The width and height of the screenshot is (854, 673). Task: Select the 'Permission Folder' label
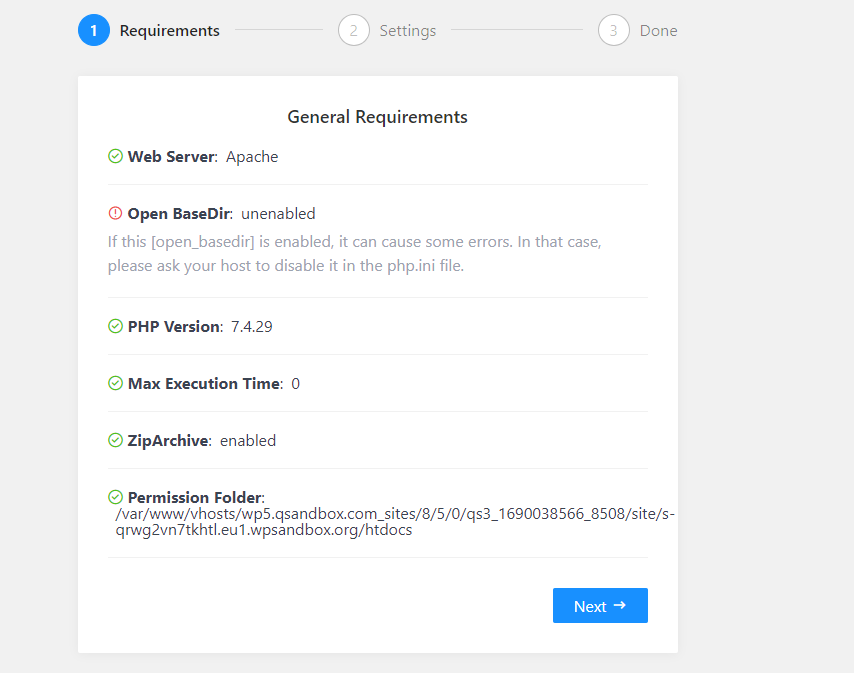tap(196, 498)
